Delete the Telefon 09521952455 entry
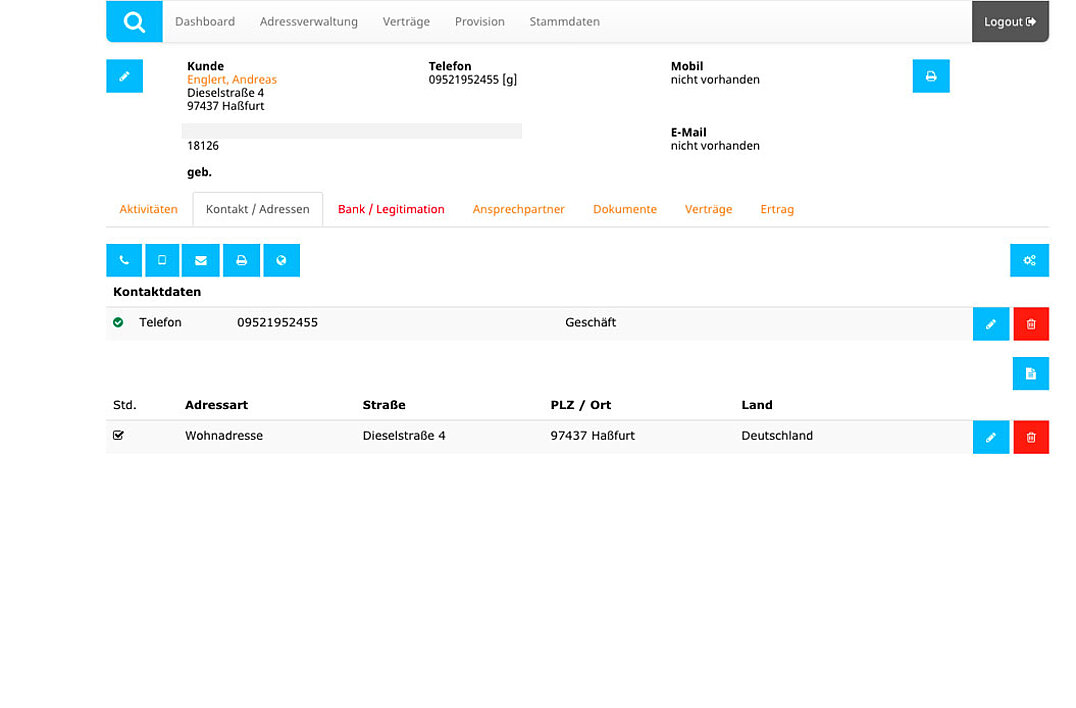The image size is (1076, 708). (1031, 324)
